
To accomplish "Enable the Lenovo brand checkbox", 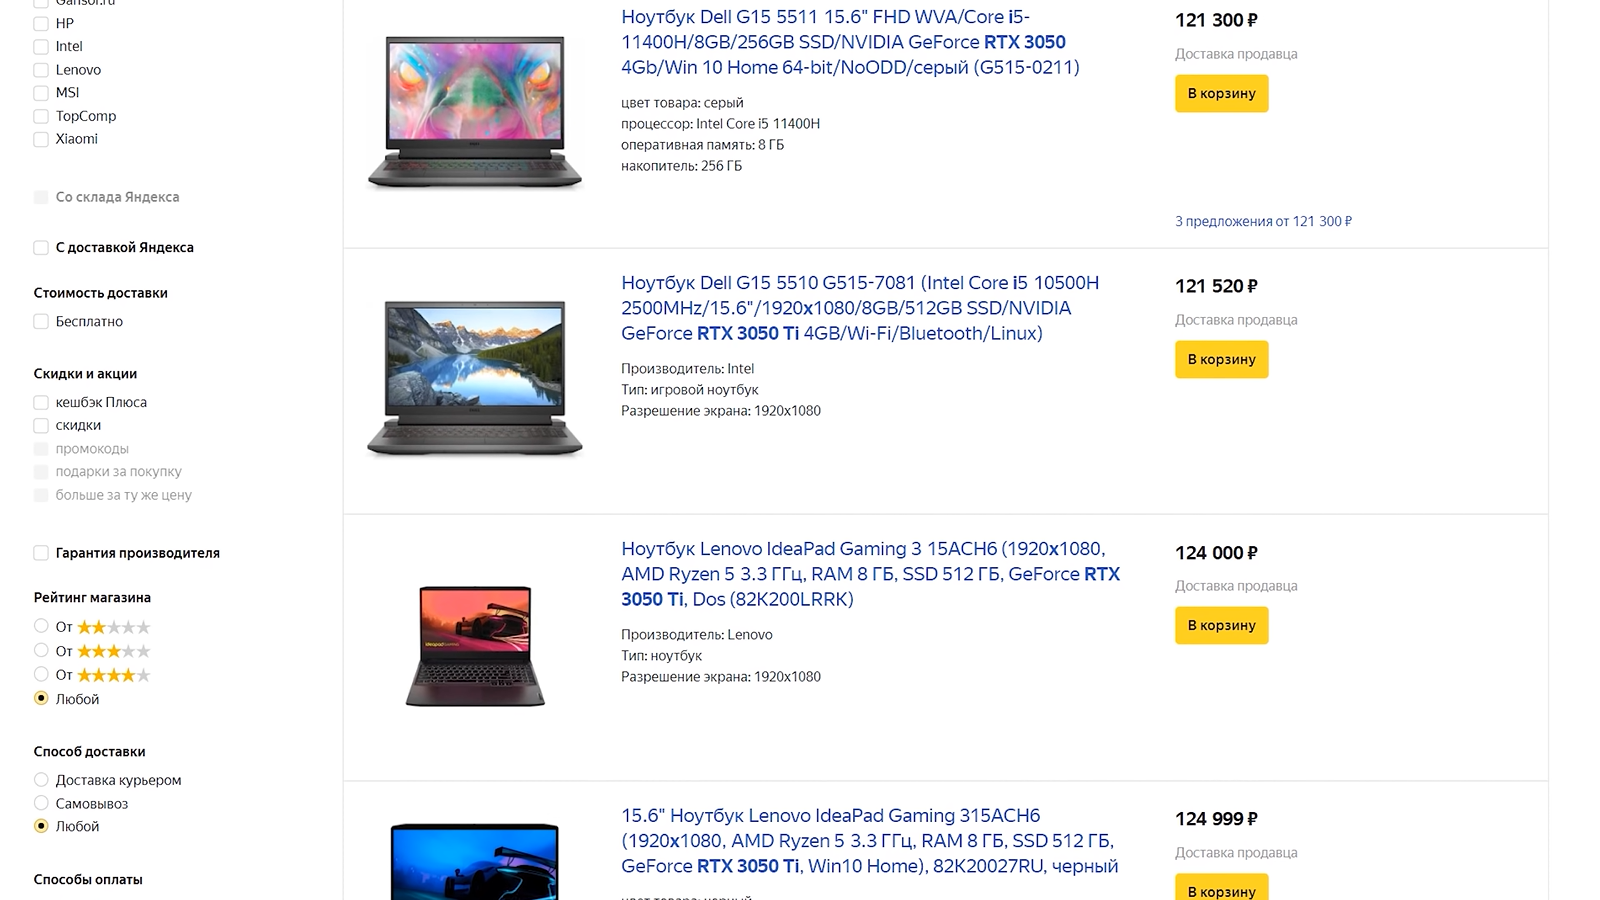I will click(x=41, y=70).
